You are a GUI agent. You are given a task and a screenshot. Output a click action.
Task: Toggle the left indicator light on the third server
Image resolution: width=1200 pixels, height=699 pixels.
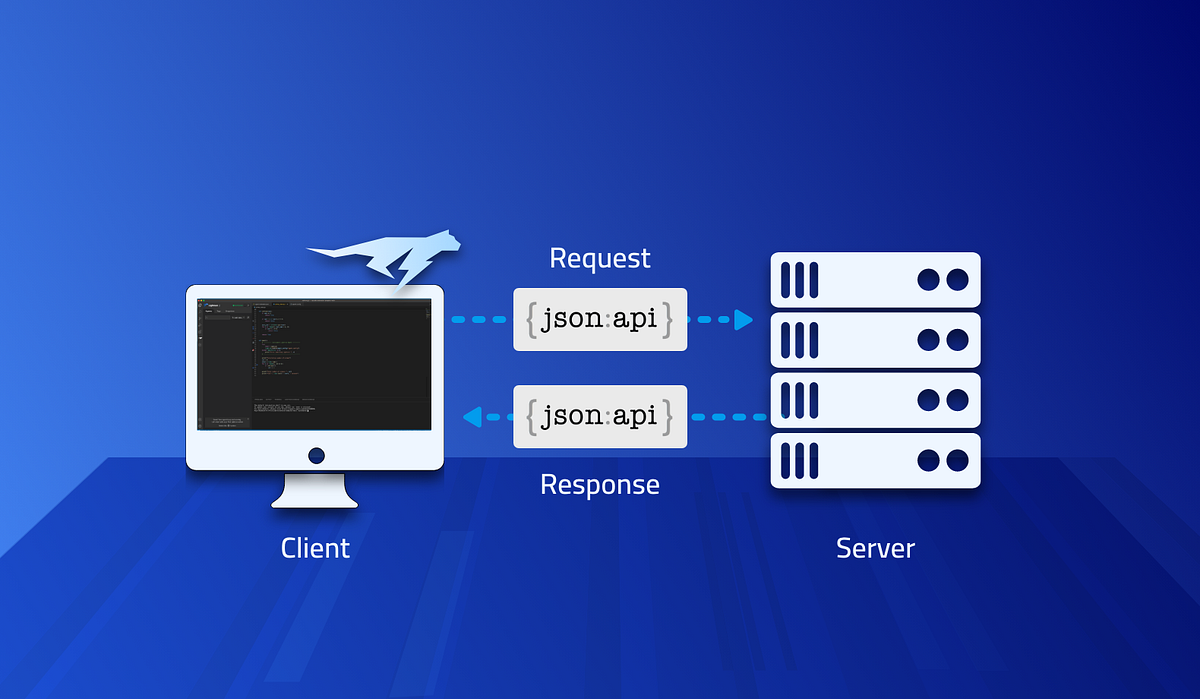pyautogui.click(x=925, y=401)
